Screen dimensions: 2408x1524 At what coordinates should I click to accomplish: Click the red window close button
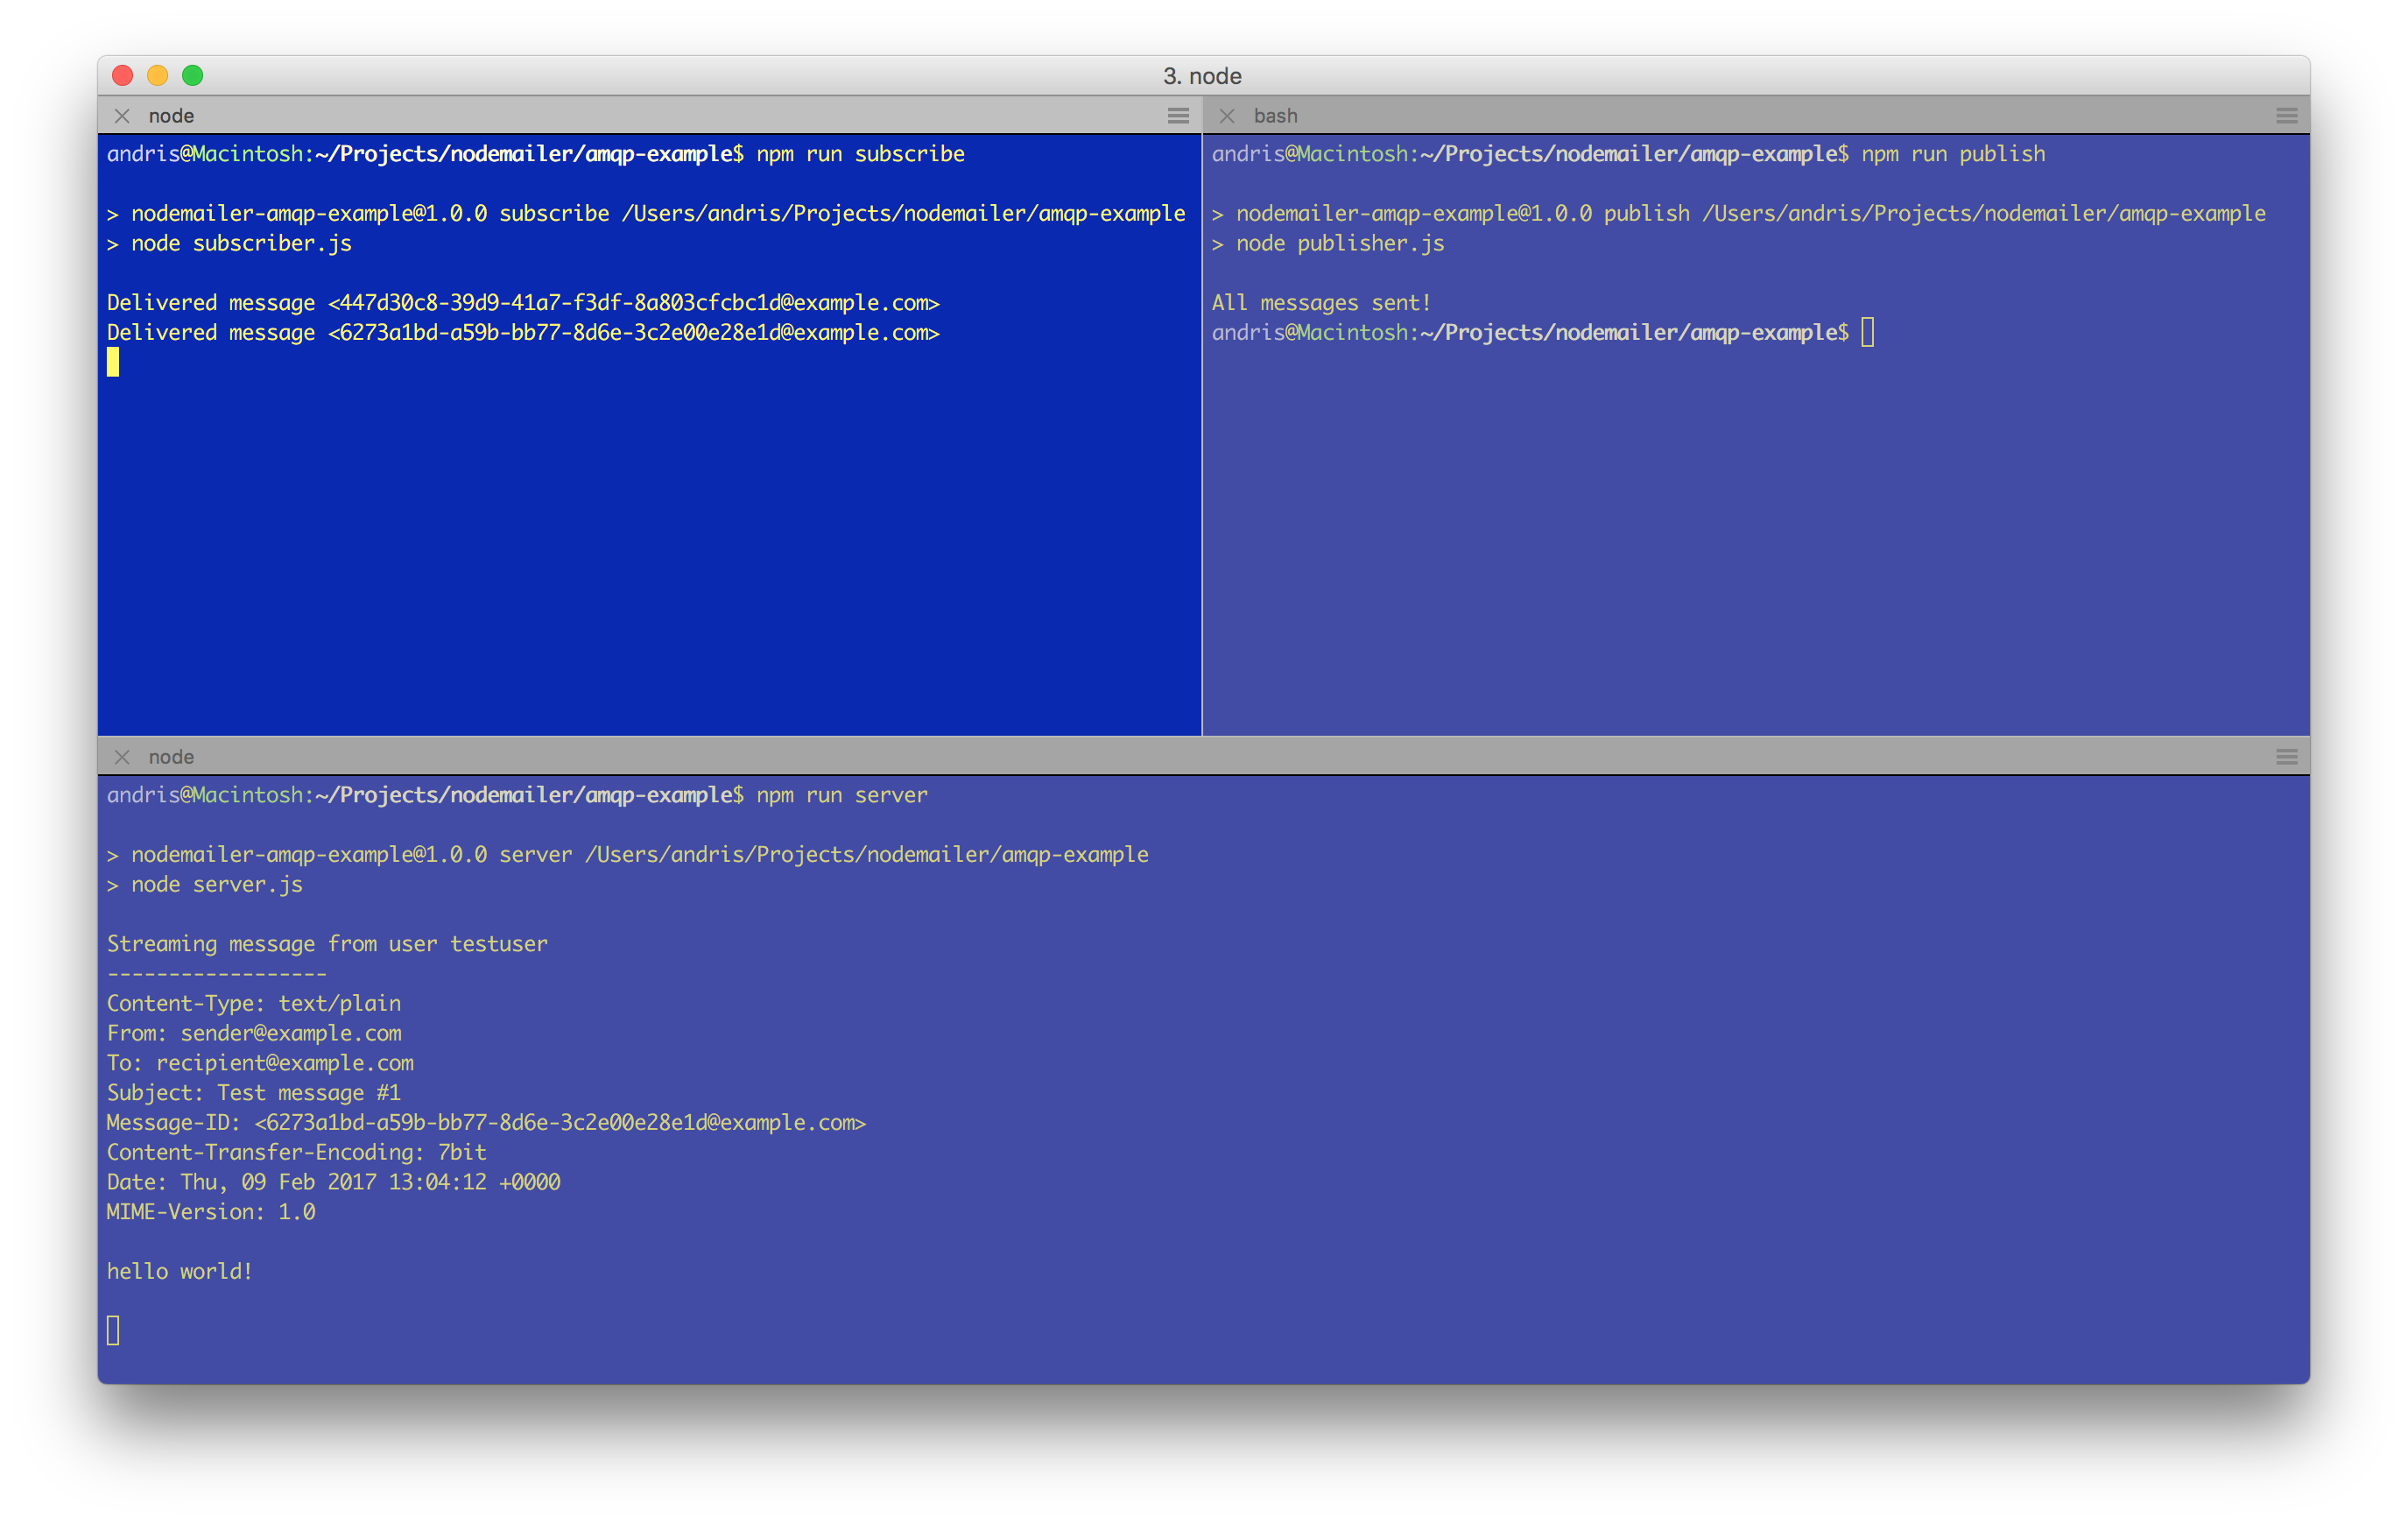[123, 76]
